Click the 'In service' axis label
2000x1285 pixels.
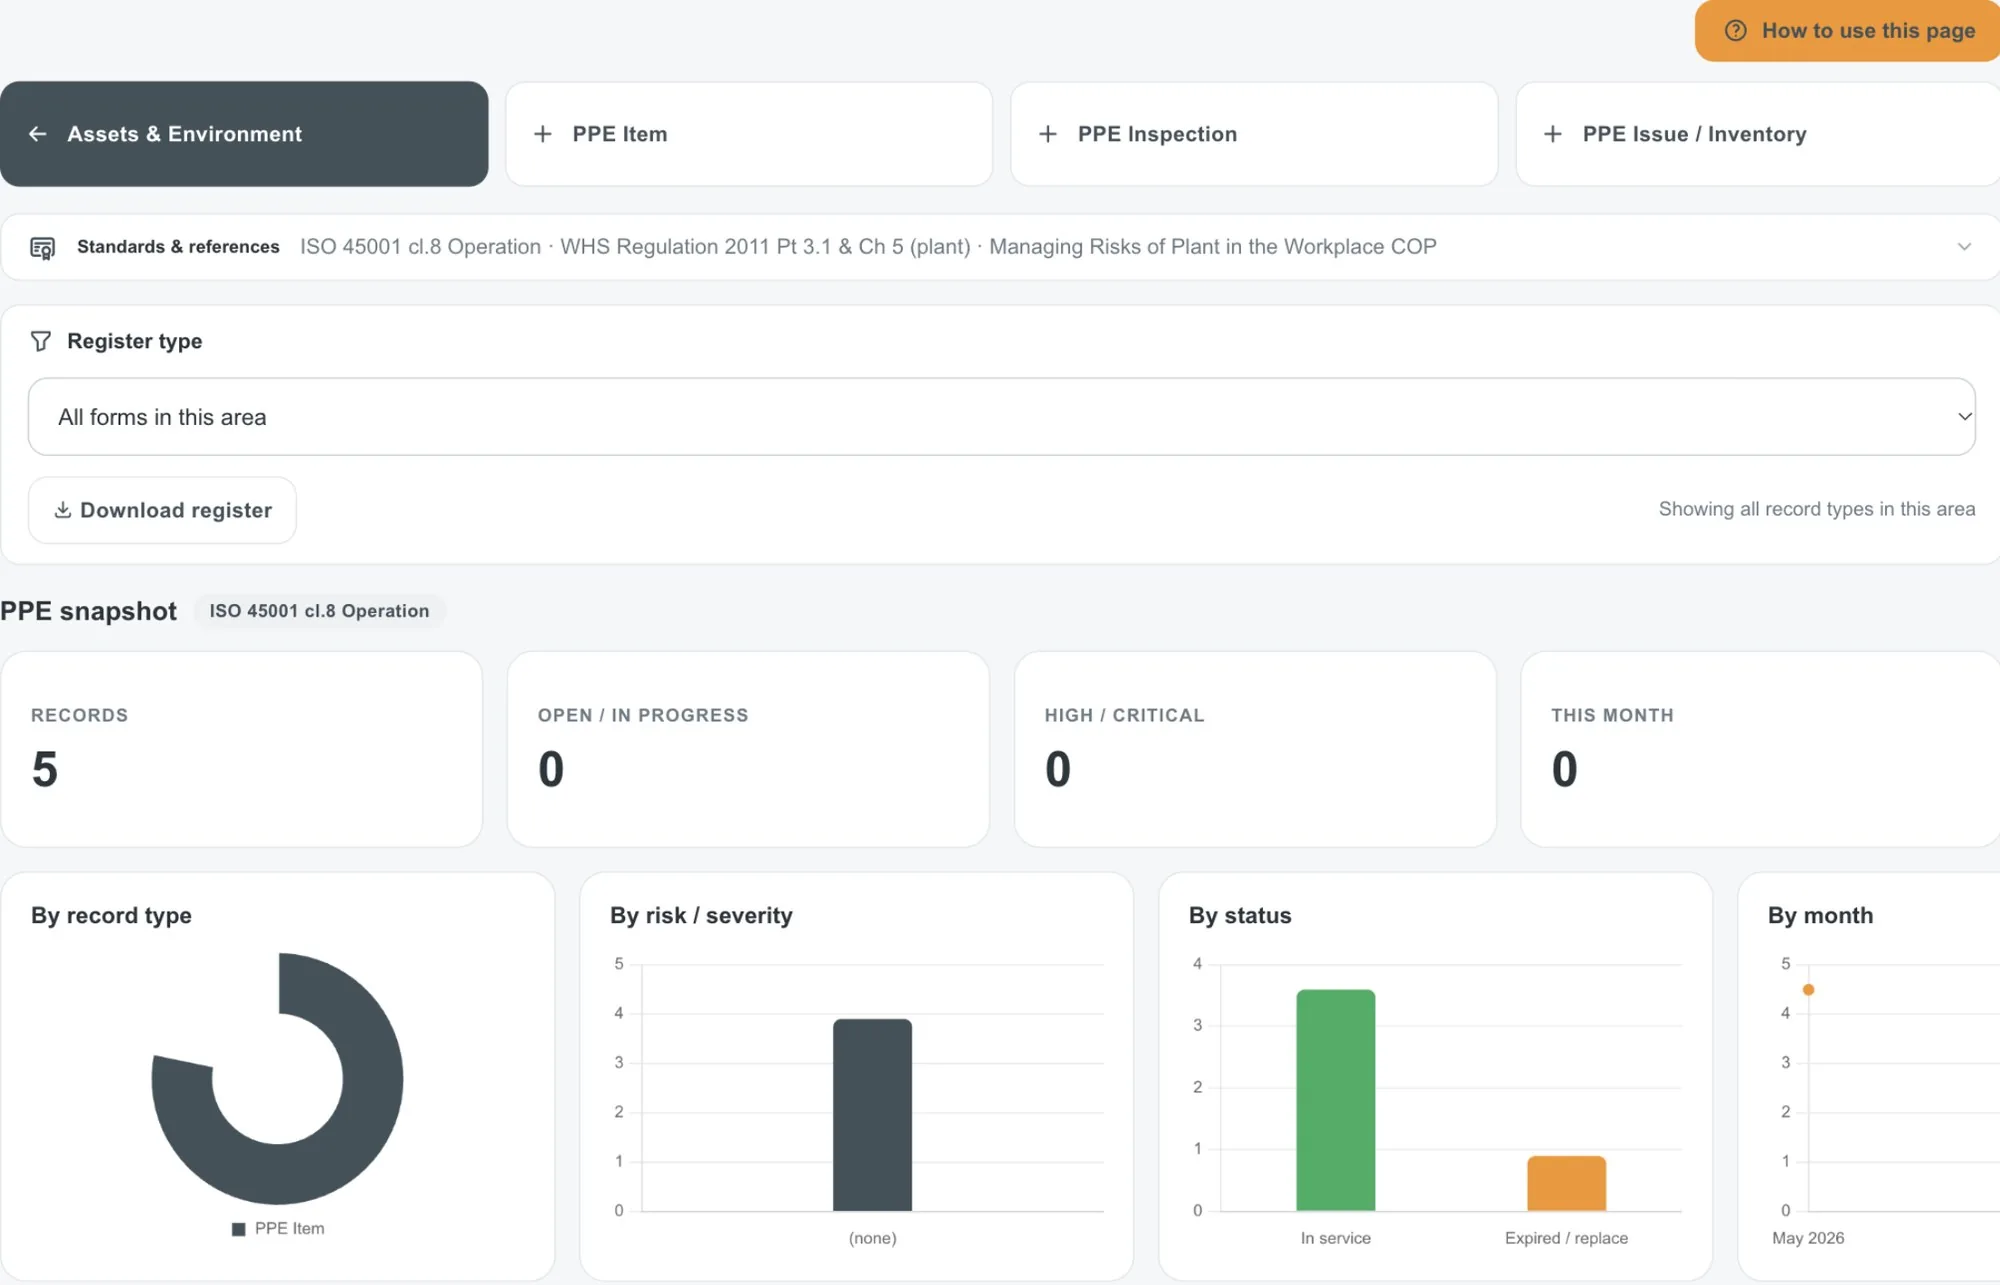[x=1335, y=1238]
